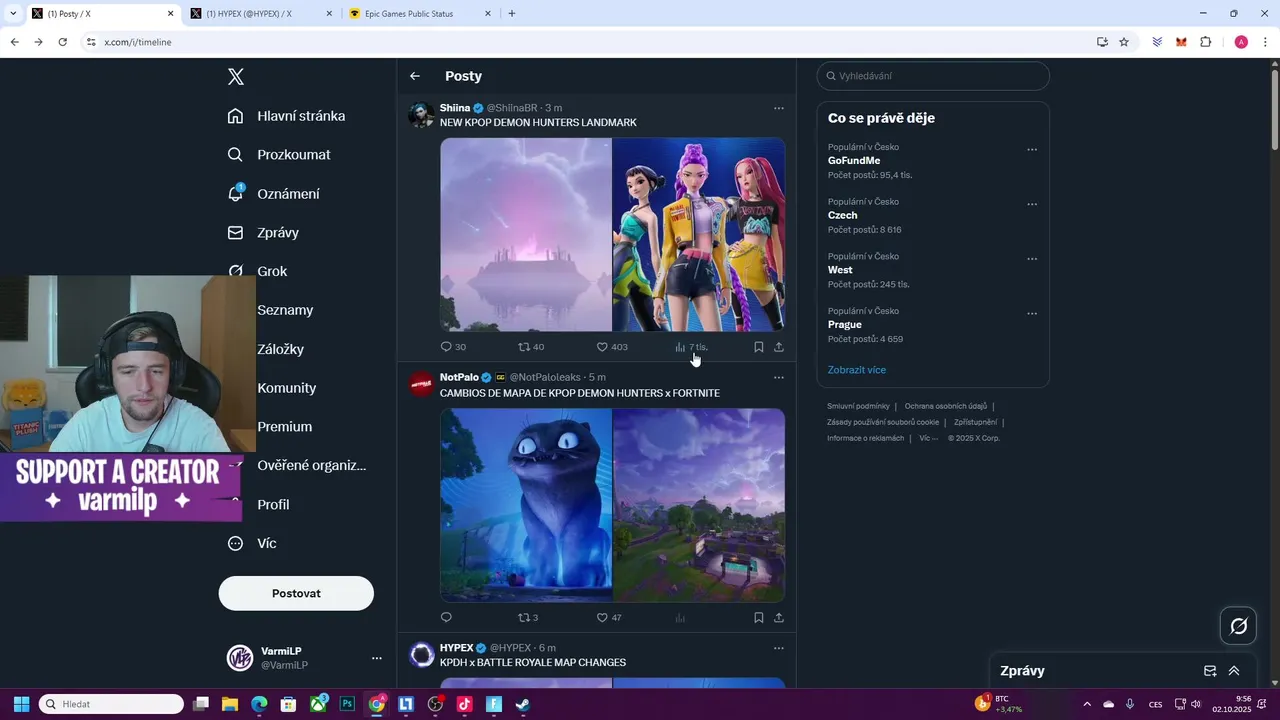Bookmark this page with star icon
The height and width of the screenshot is (720, 1280).
click(x=1124, y=42)
